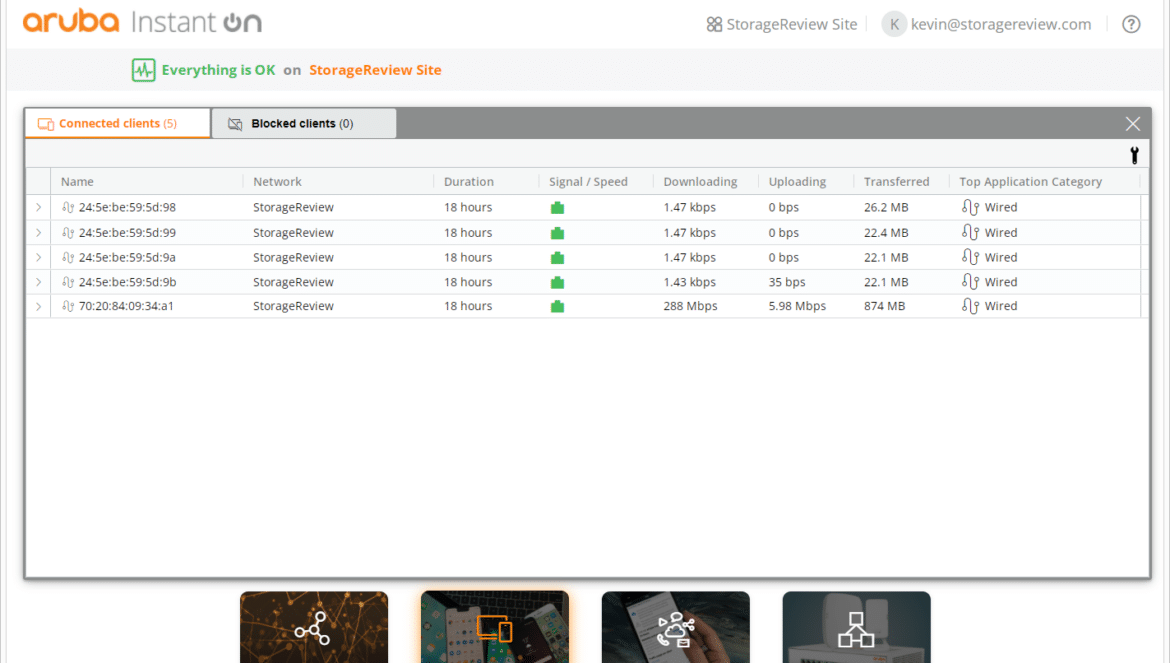Click the 26.2 MB transferred value
Screen dimensions: 1170x663
[886, 207]
